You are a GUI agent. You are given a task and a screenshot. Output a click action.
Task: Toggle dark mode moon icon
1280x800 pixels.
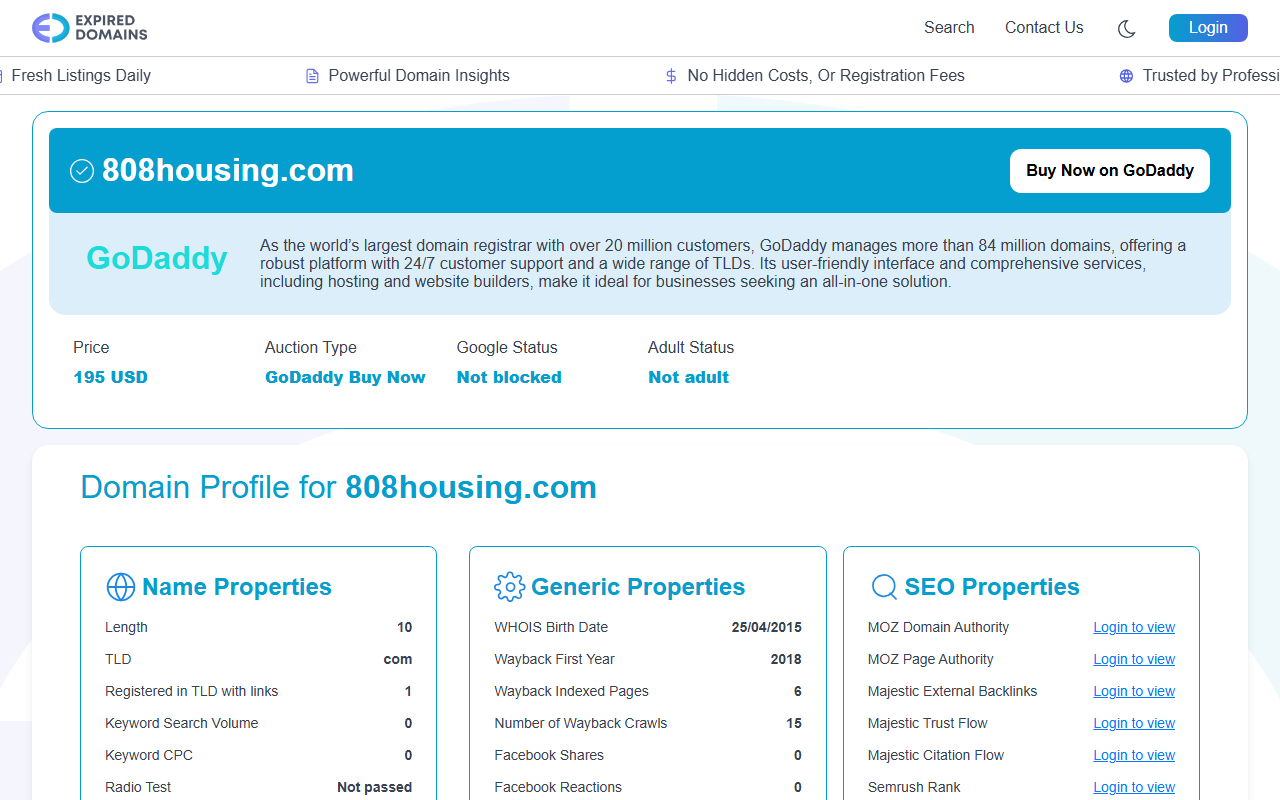(1126, 28)
